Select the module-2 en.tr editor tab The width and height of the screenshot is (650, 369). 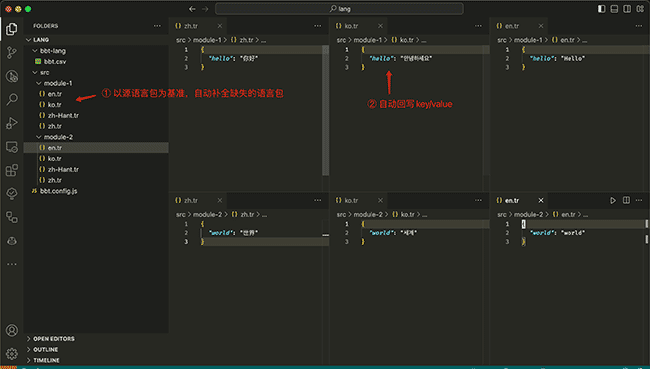[519, 200]
